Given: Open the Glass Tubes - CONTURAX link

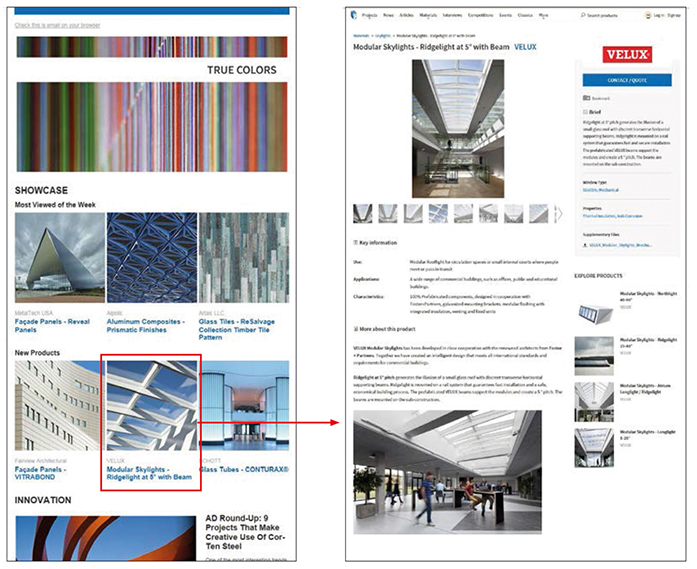Looking at the screenshot, I should (x=244, y=469).
